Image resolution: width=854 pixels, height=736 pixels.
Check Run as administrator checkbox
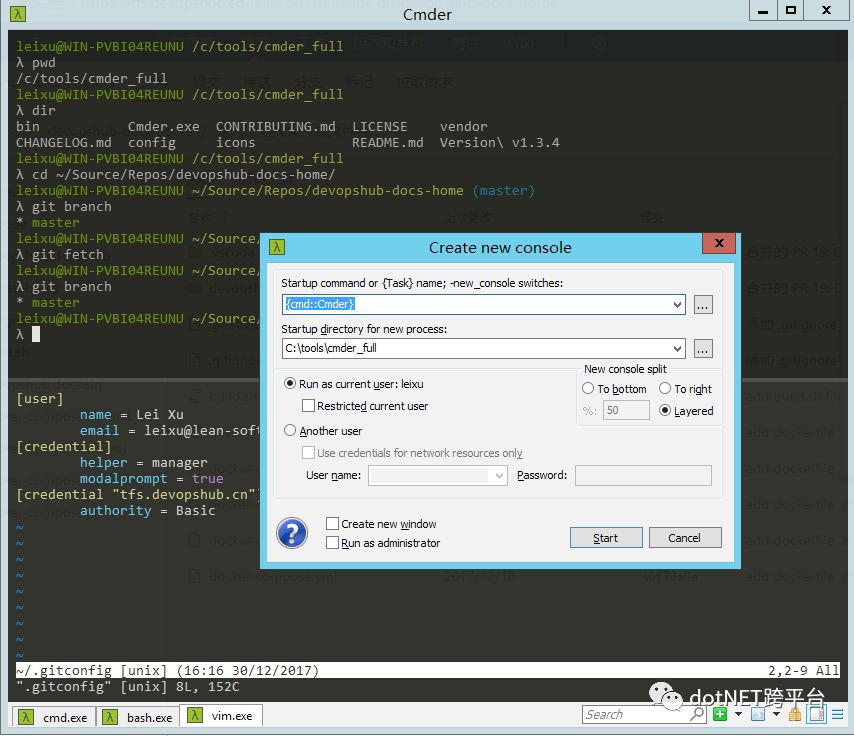pyautogui.click(x=332, y=543)
